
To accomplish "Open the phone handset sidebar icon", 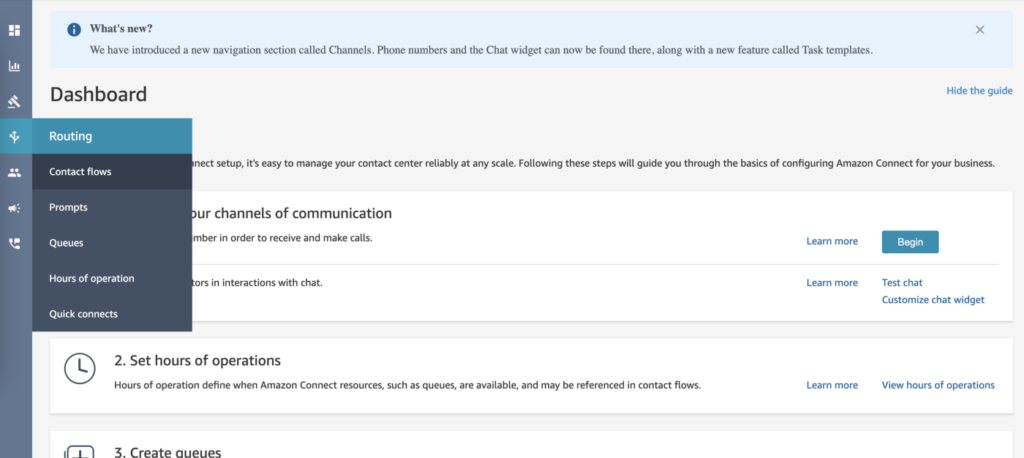I will [x=14, y=243].
